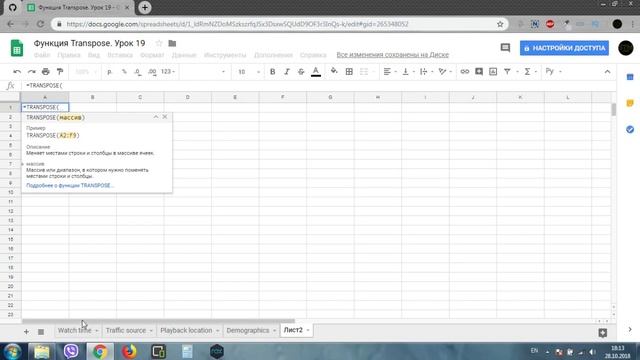
Task: Open the Functions sigma dropdown
Action: (530, 71)
